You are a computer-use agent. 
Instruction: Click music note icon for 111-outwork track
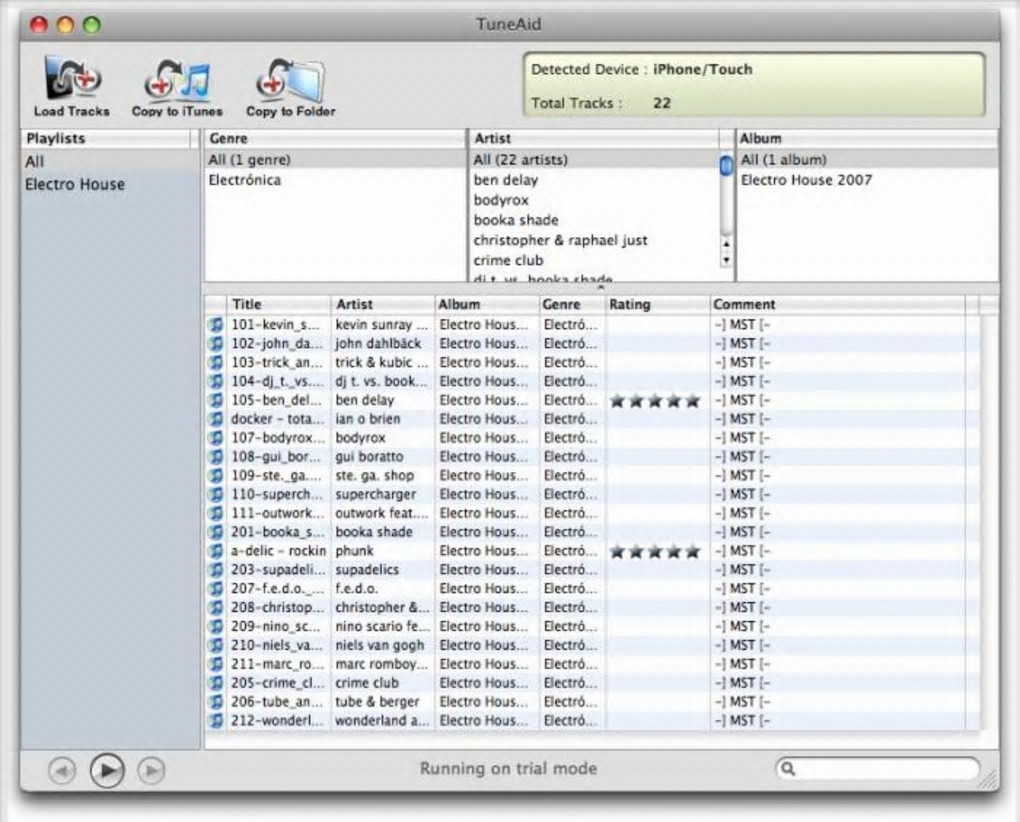[x=215, y=513]
